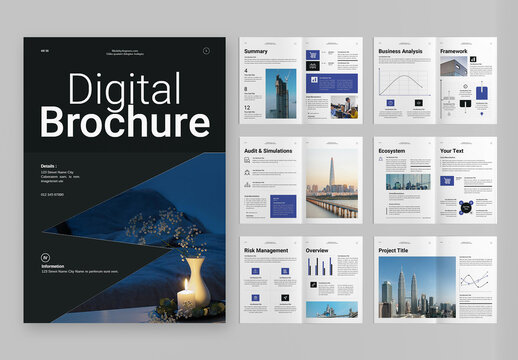Click the circle icon at cover top right
Image resolution: width=518 pixels, height=360 pixels.
(206, 51)
